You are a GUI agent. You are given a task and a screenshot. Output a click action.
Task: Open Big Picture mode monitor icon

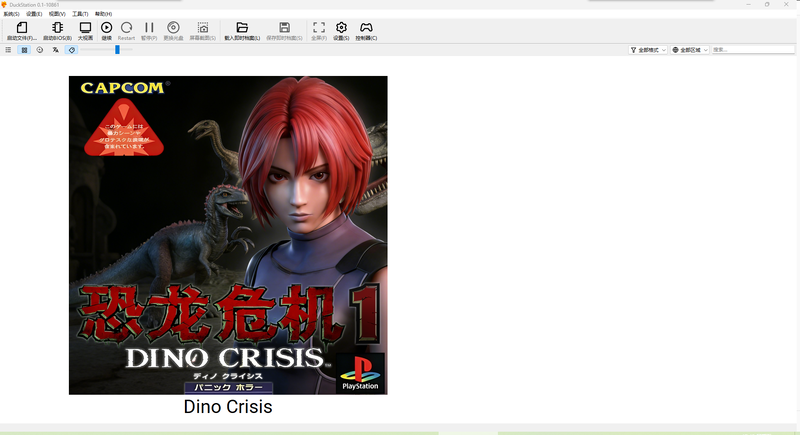click(85, 28)
